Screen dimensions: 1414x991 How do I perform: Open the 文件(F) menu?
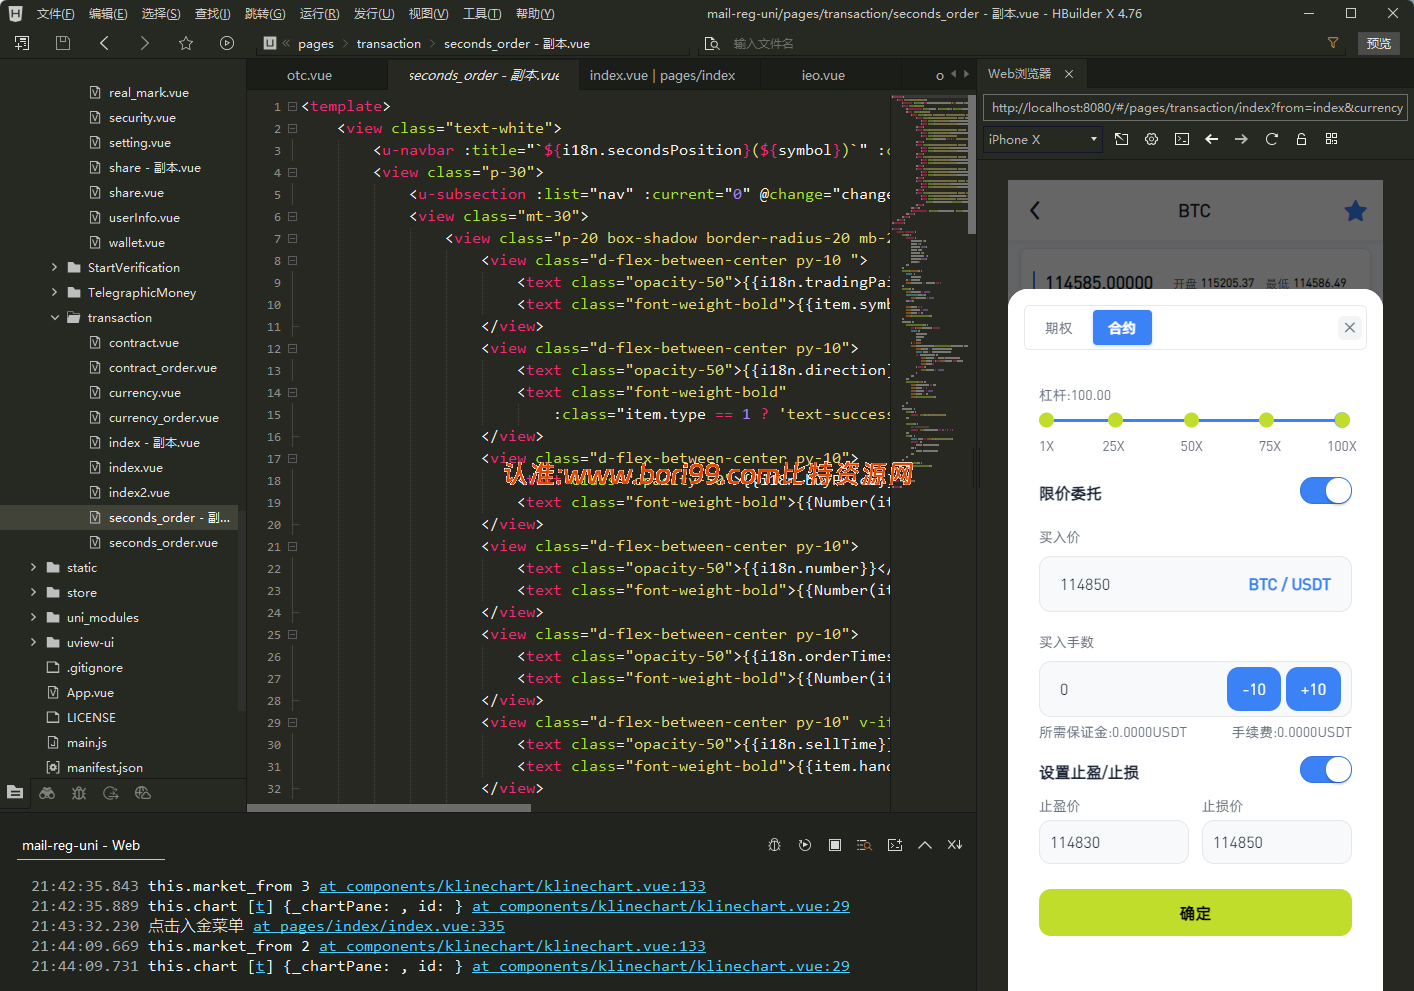tap(55, 14)
